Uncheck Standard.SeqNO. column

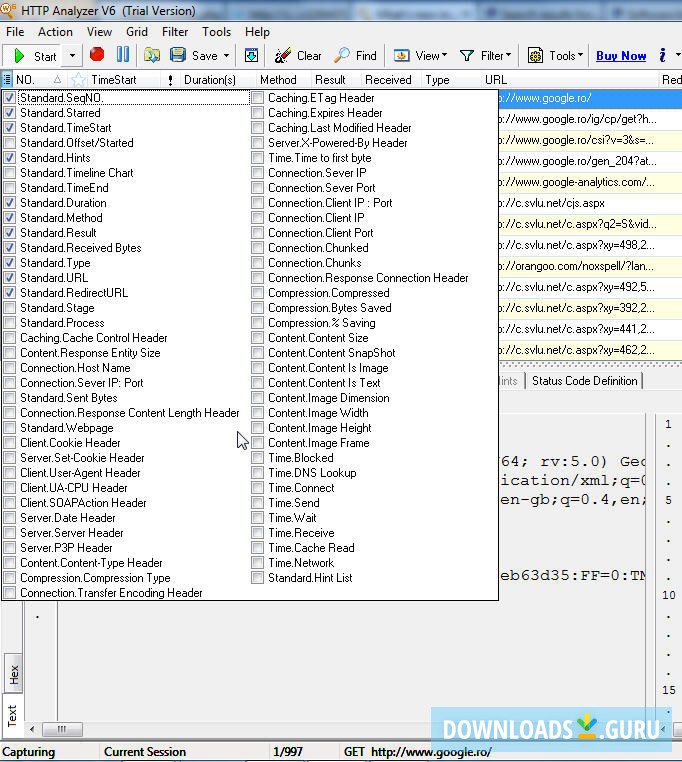(9, 98)
